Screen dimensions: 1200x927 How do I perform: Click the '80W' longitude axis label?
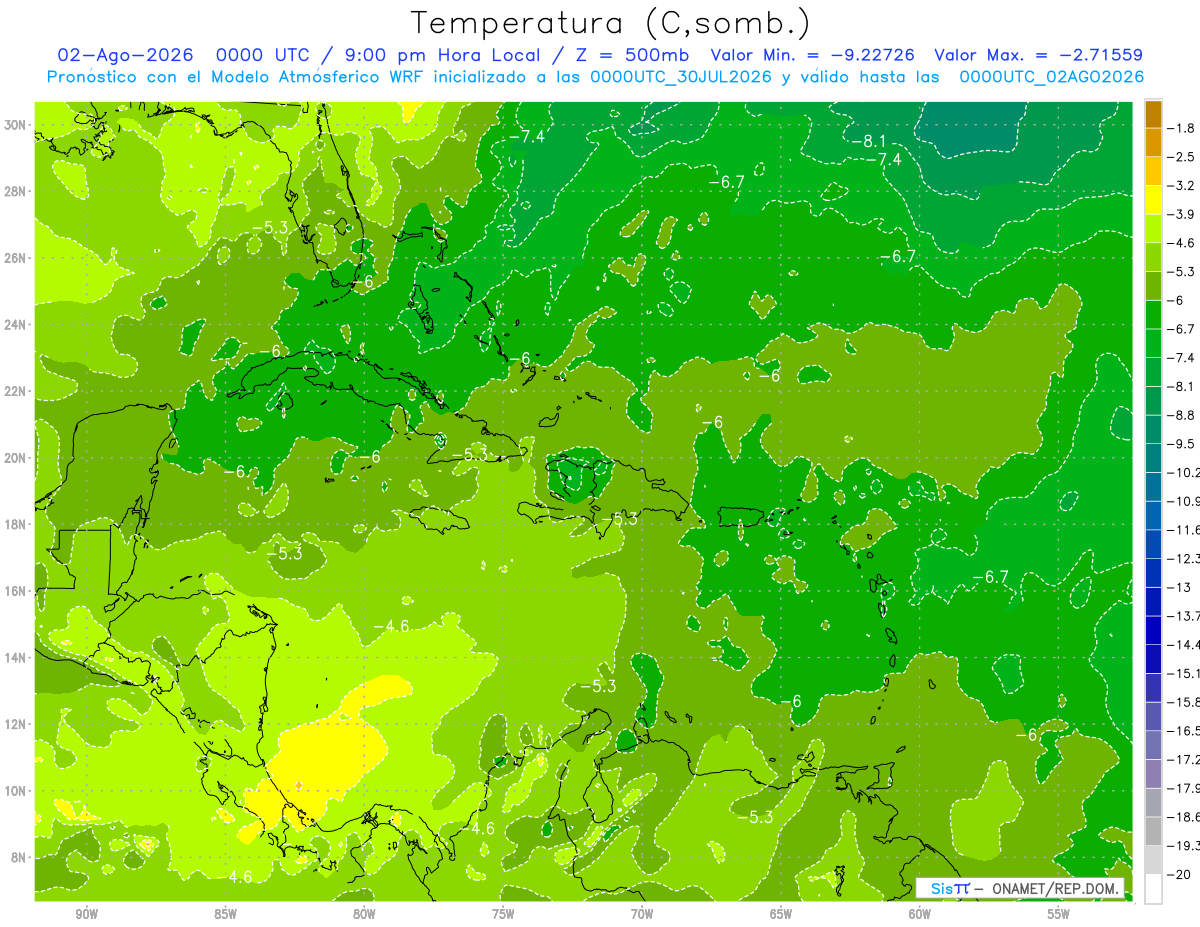[364, 913]
